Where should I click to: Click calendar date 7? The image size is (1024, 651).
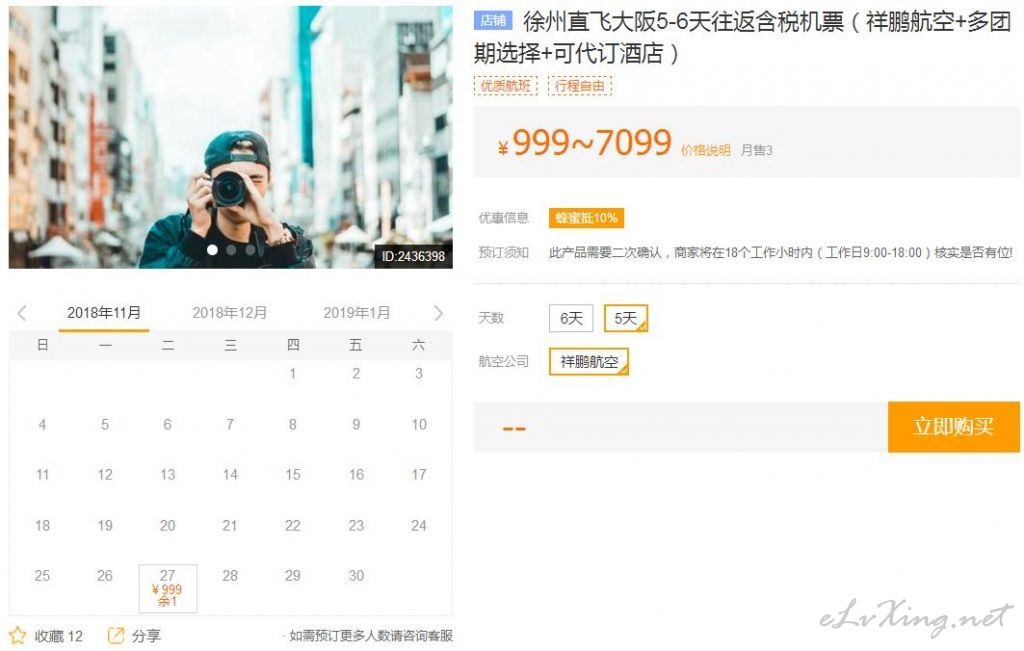click(x=230, y=424)
